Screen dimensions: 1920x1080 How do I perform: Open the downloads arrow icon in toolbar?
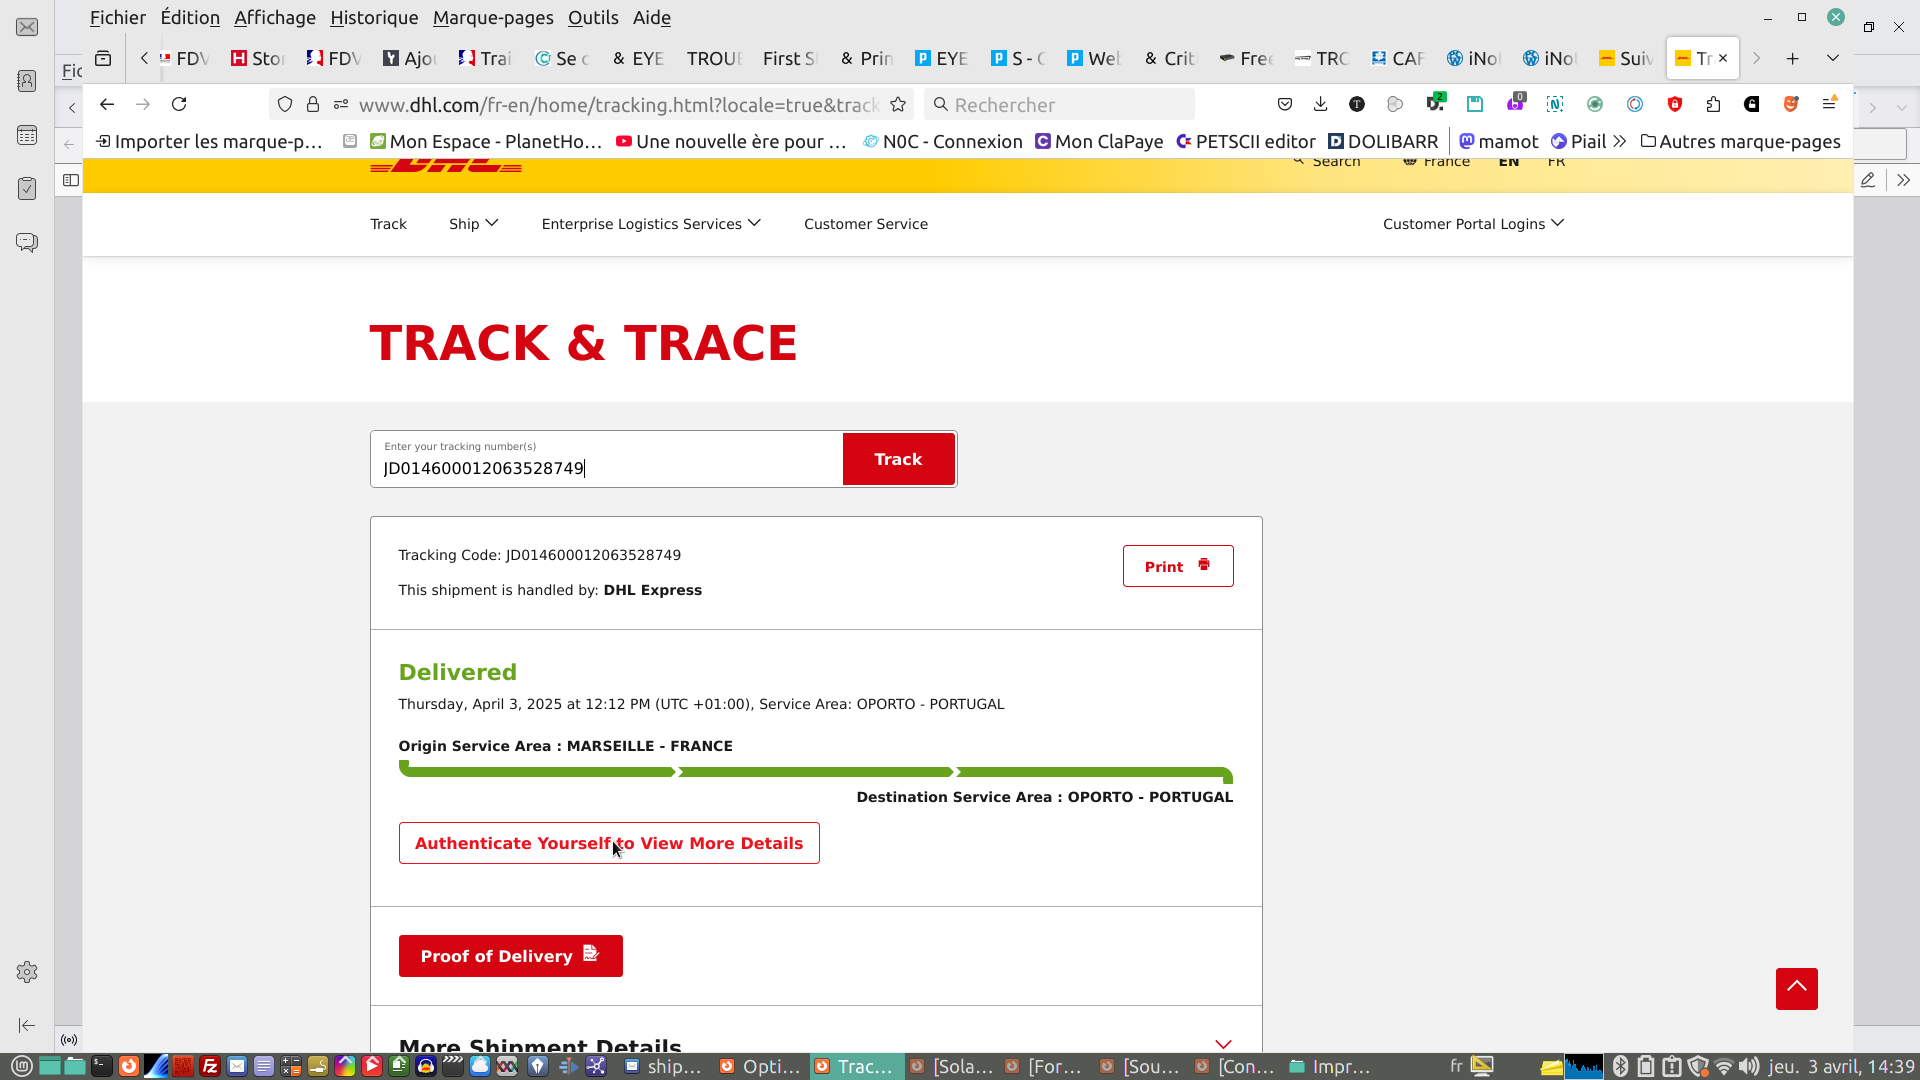coord(1320,104)
